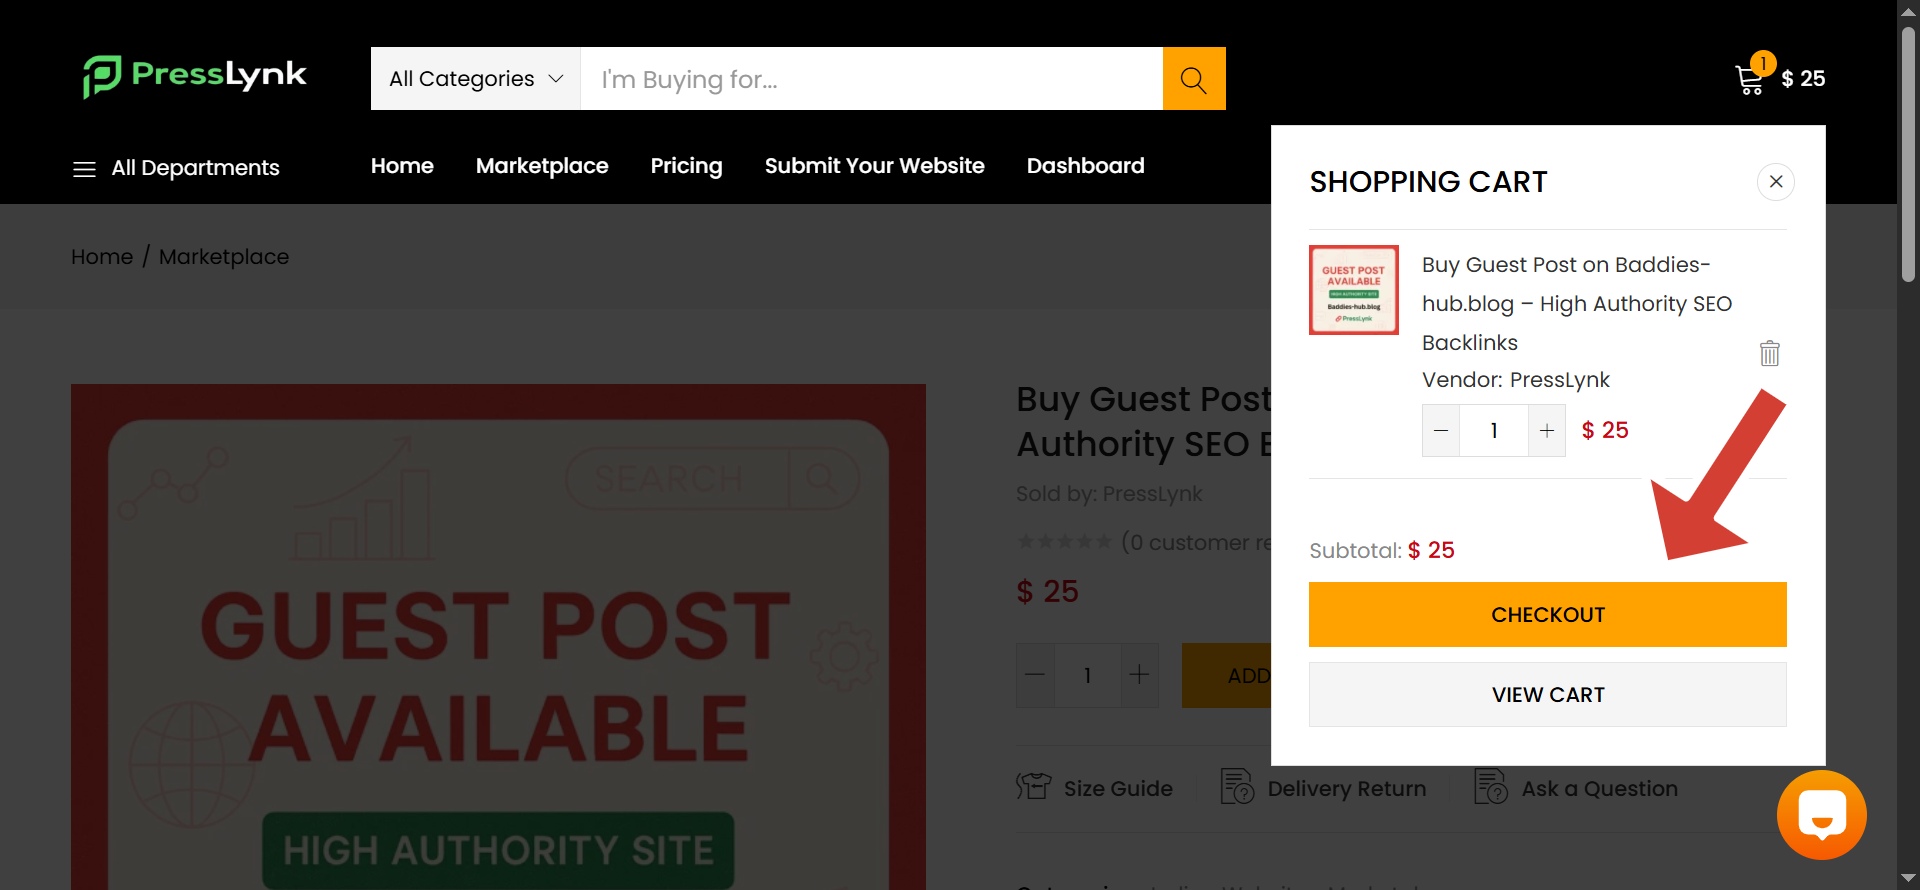Click the VIEW CART button
Screen dimensions: 1920x890
1548,695
